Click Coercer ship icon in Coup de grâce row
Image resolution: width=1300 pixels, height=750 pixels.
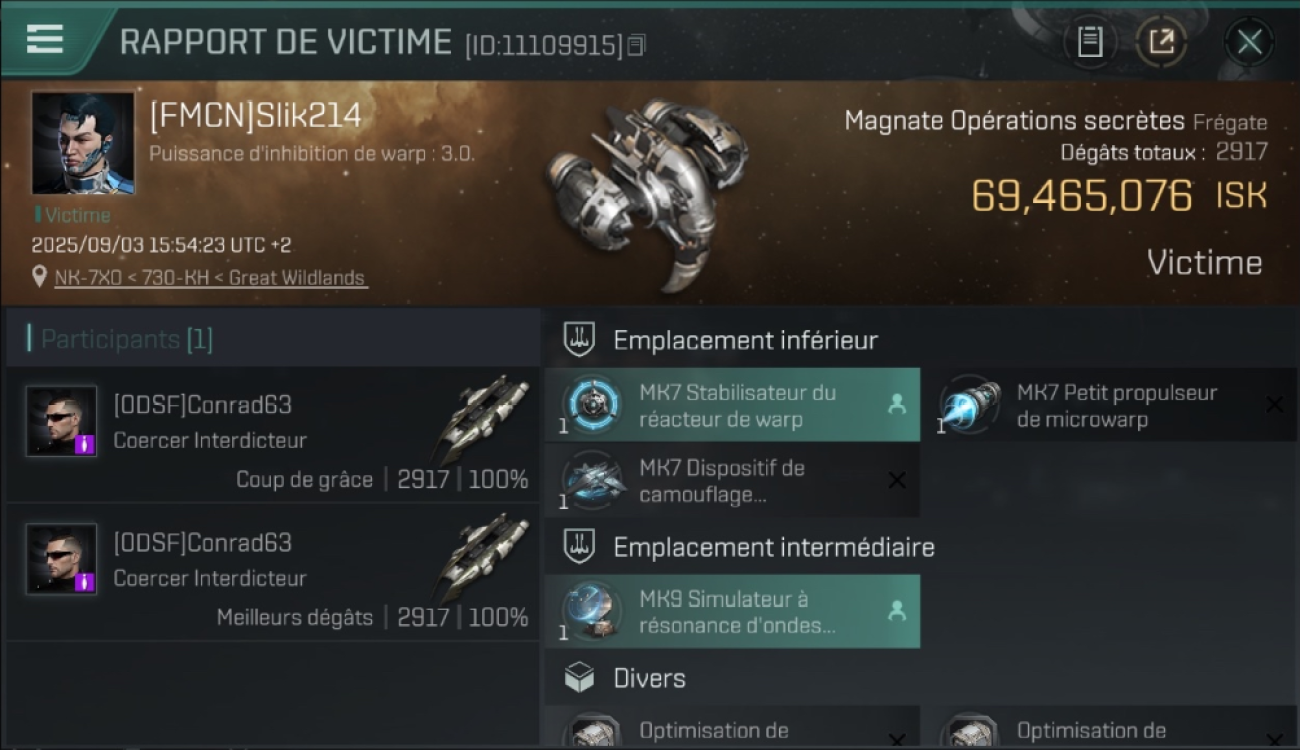[483, 420]
